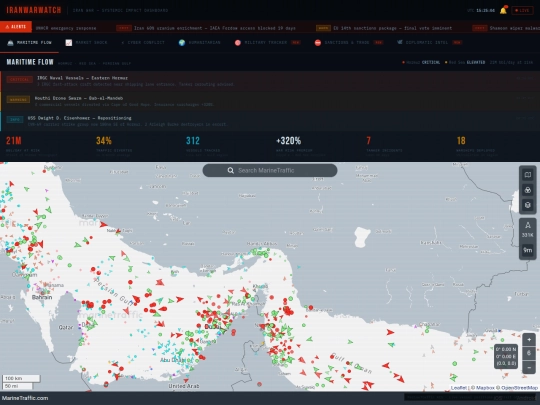Open the notifications bell icon
The width and height of the screenshot is (540, 405).
pos(503,10)
